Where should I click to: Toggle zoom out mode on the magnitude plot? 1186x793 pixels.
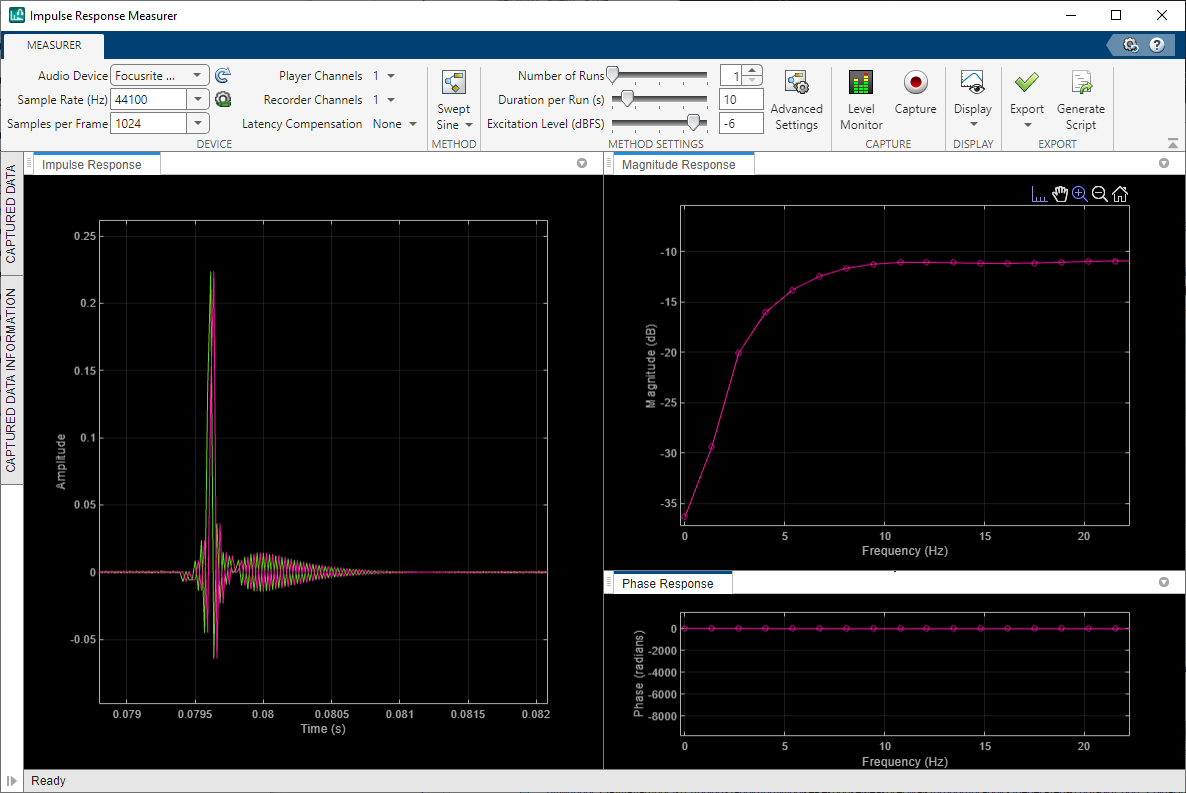pos(1099,193)
